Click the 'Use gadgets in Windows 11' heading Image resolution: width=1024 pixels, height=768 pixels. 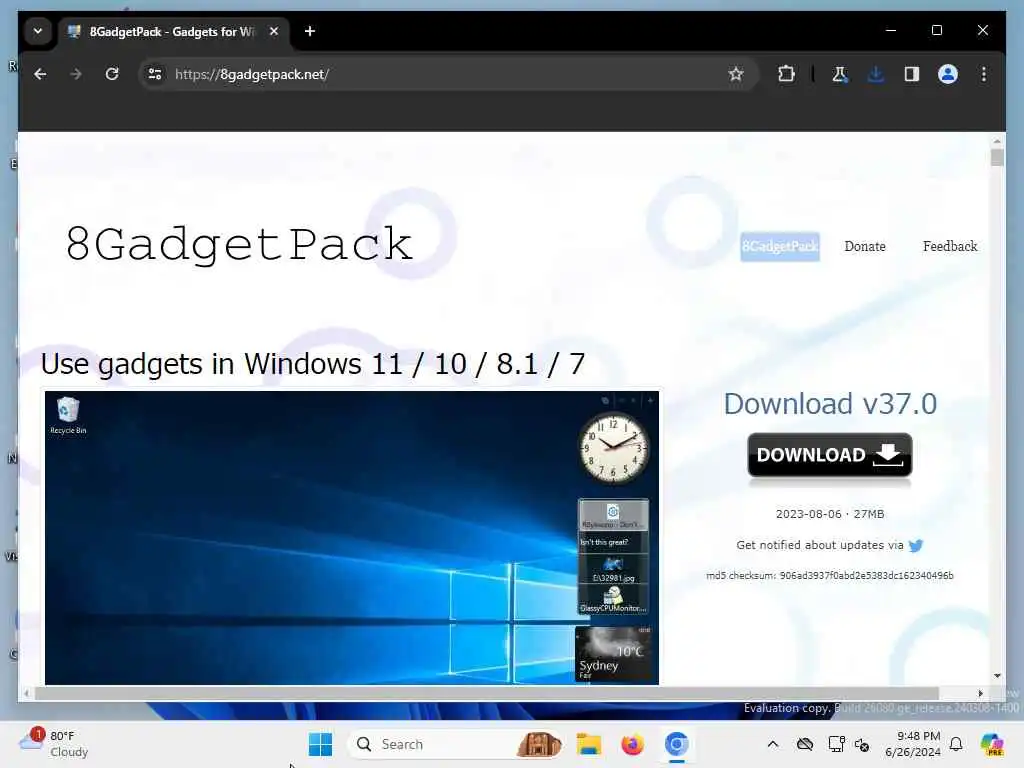click(x=313, y=364)
